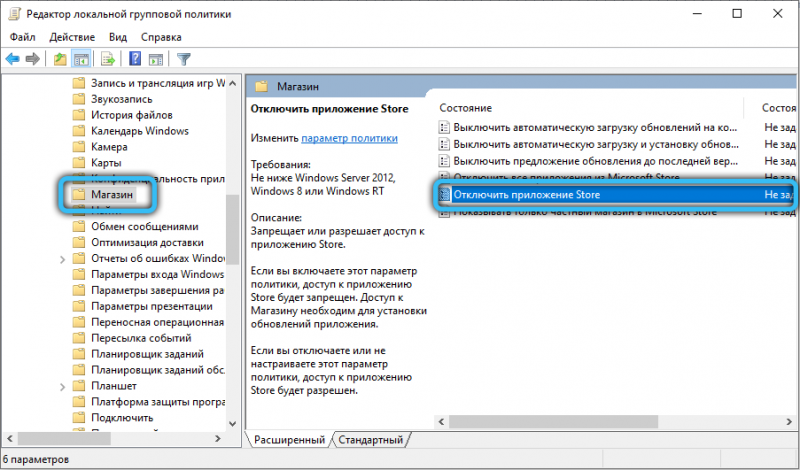800x470 pixels.
Task: Click the app icon in the title bar
Action: (x=14, y=14)
